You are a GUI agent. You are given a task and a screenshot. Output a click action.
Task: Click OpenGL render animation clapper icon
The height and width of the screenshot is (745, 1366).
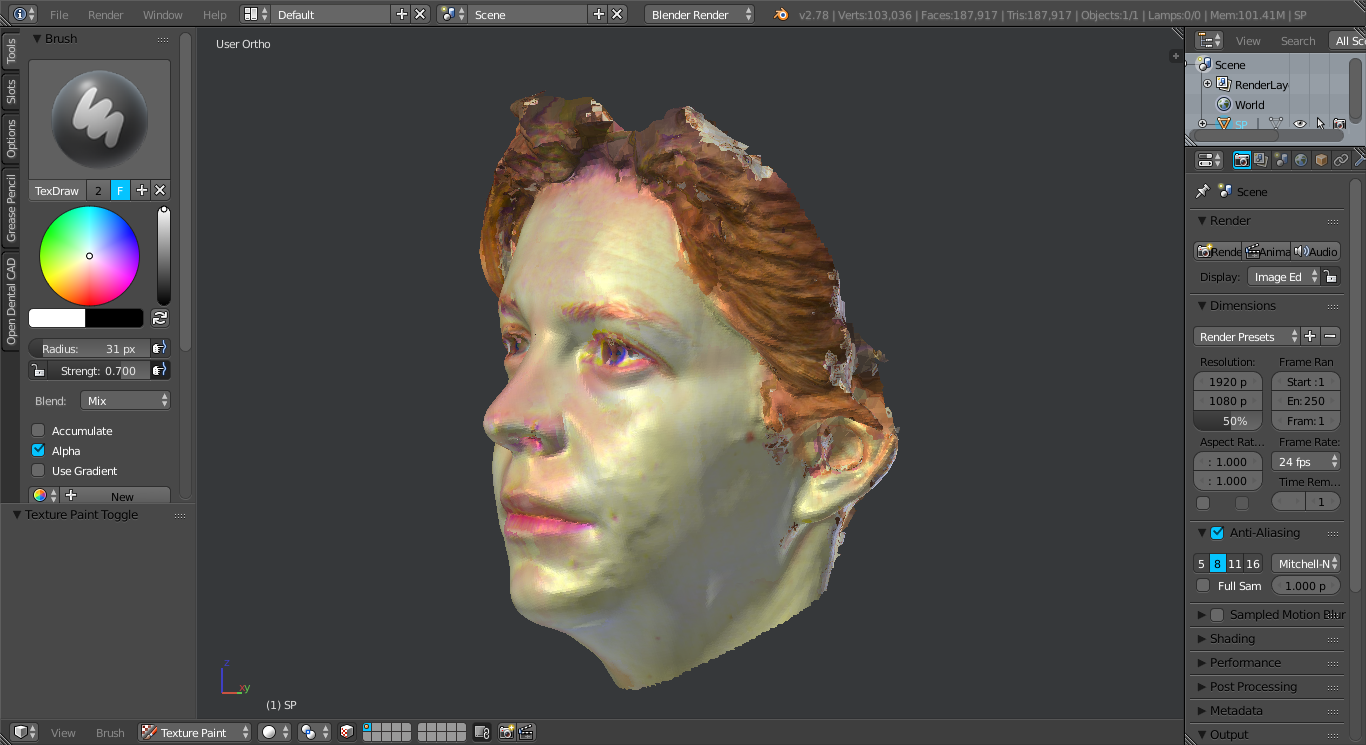click(x=526, y=732)
